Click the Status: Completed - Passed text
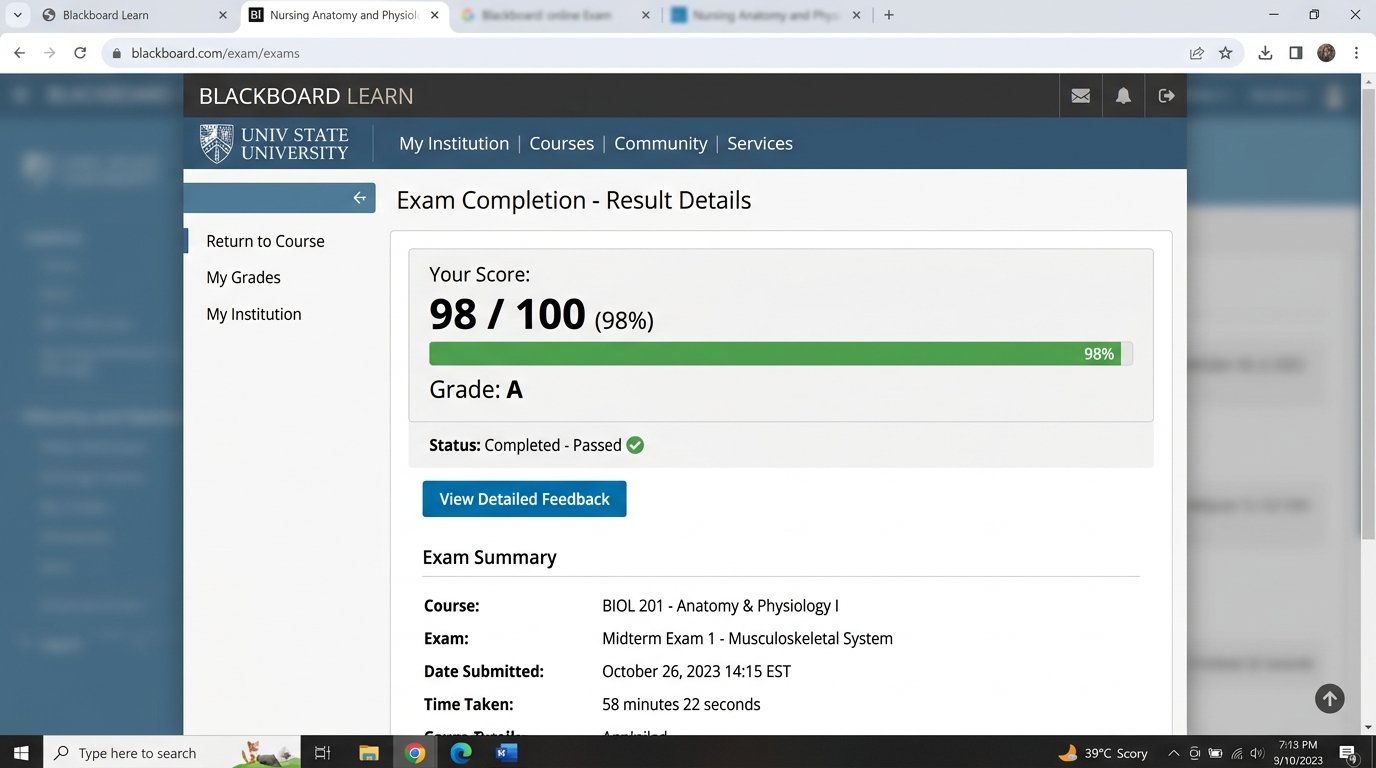Screen dimensions: 1376x768 (x=525, y=445)
